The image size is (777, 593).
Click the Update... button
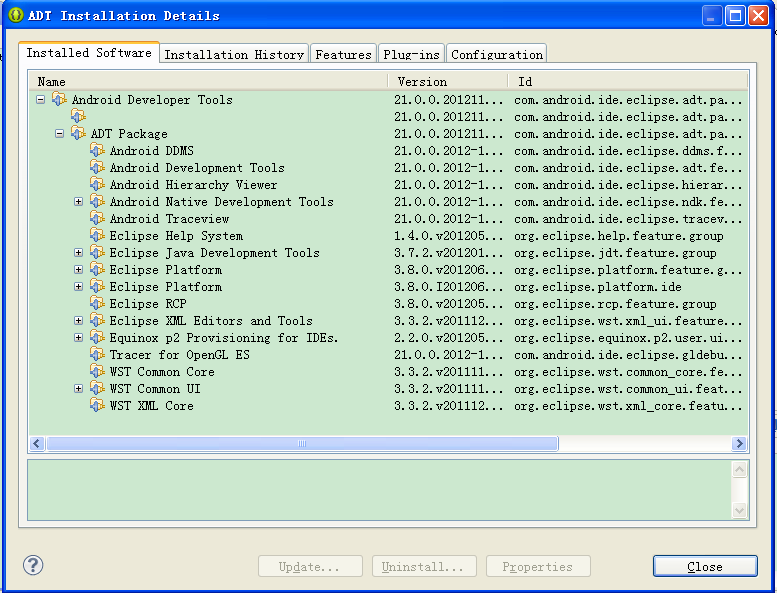[310, 566]
